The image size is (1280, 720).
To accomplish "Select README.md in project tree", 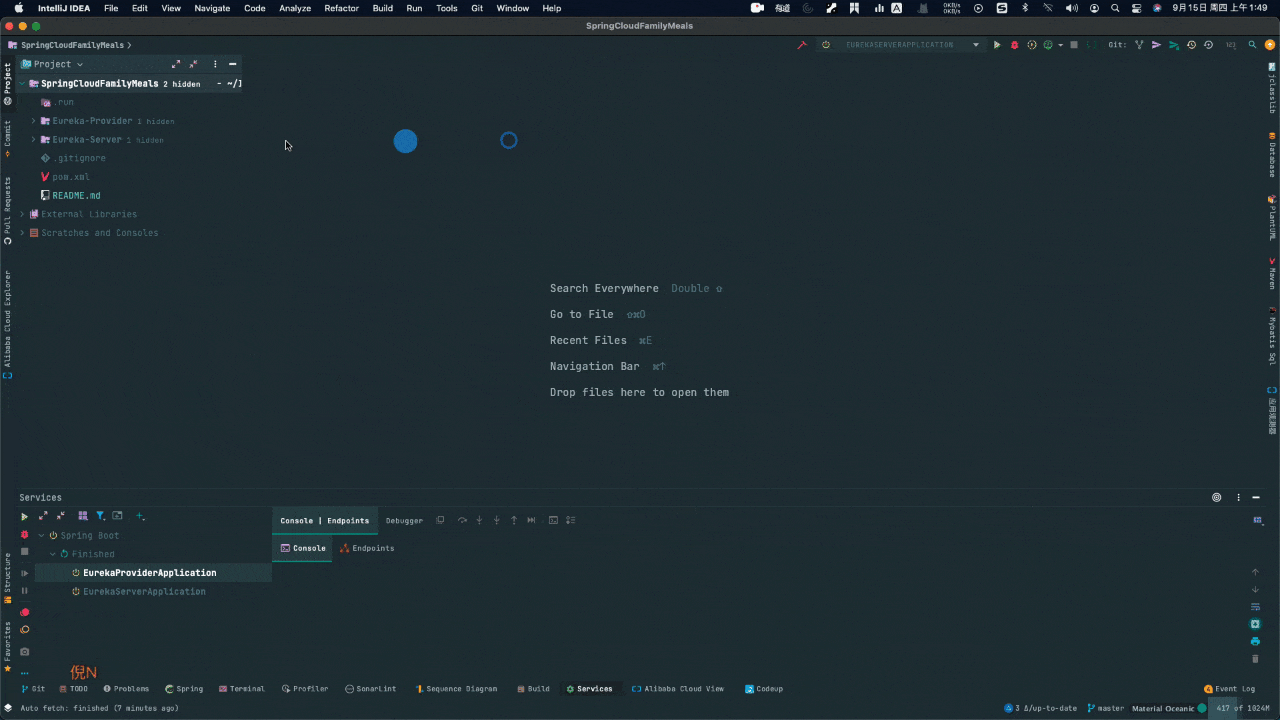I will [x=76, y=196].
